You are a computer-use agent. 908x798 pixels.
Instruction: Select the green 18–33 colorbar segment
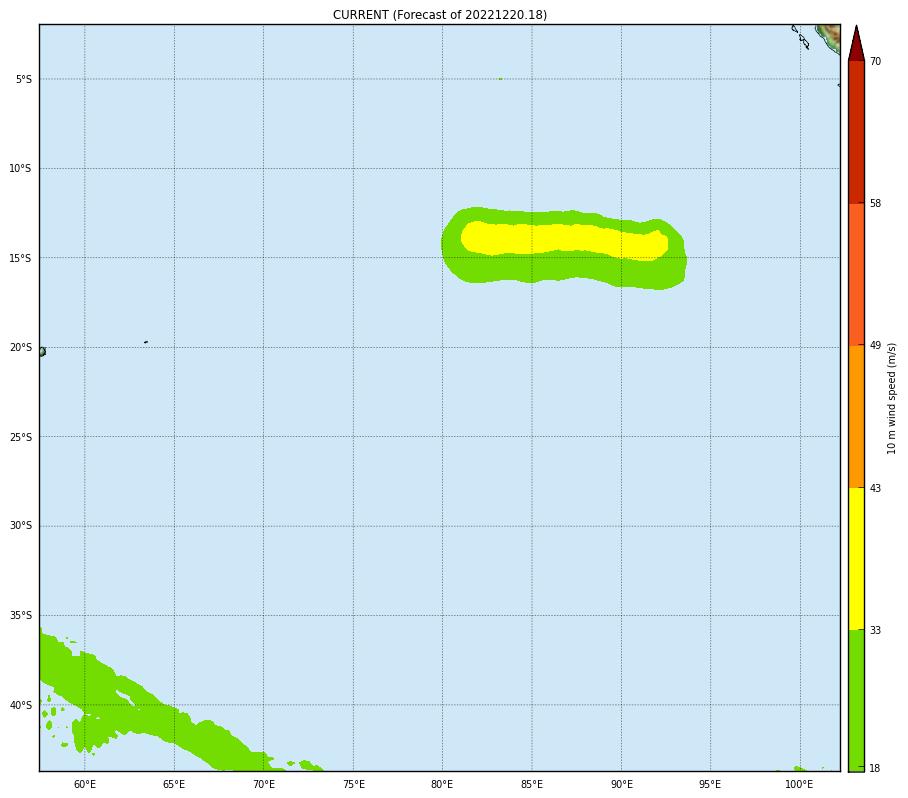coord(856,699)
